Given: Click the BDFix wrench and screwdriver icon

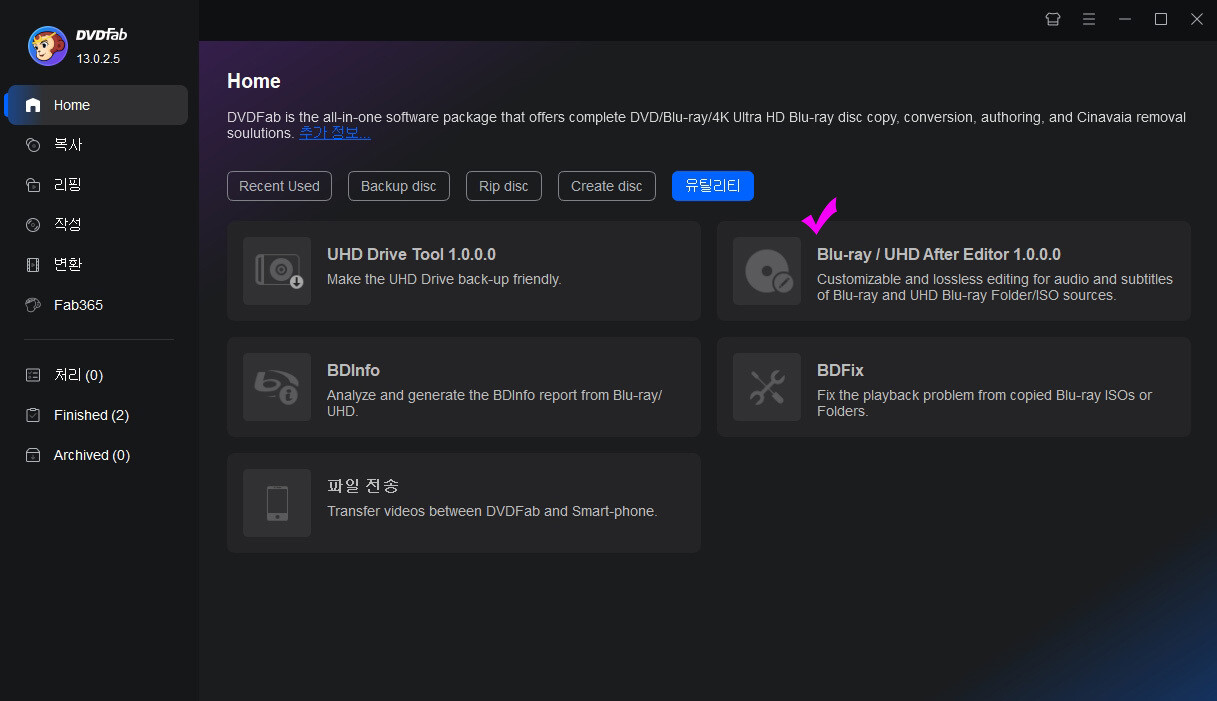Looking at the screenshot, I should (x=767, y=387).
